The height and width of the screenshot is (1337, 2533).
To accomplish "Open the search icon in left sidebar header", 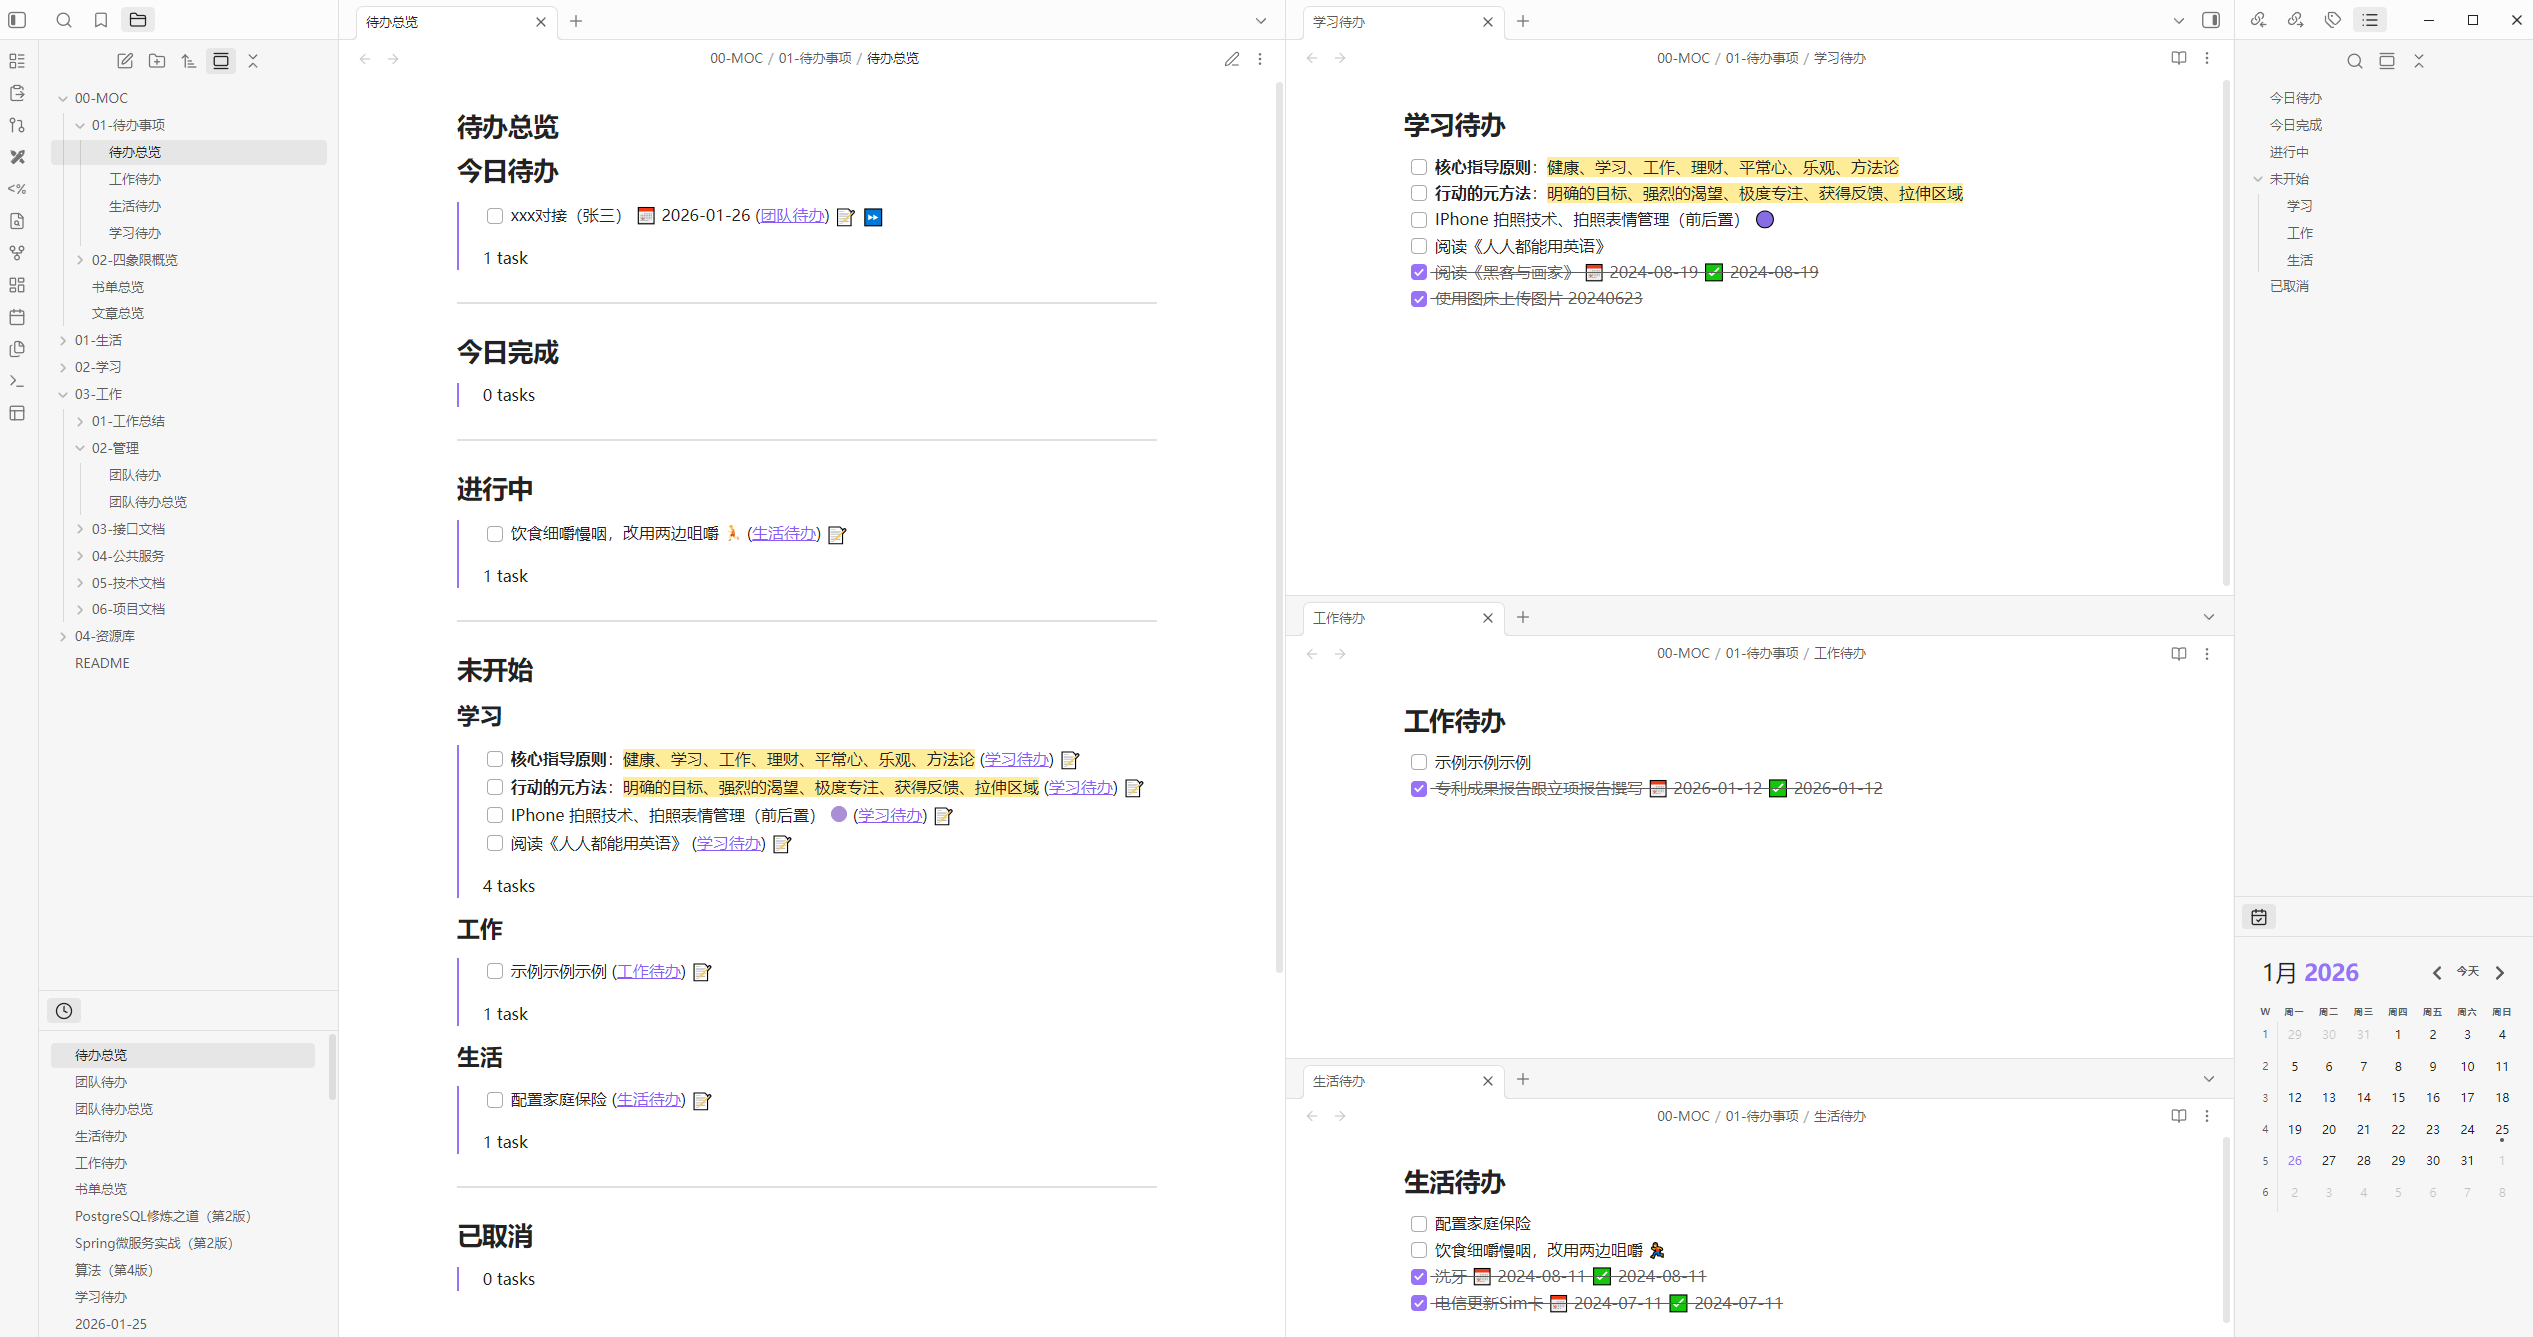I will point(64,20).
